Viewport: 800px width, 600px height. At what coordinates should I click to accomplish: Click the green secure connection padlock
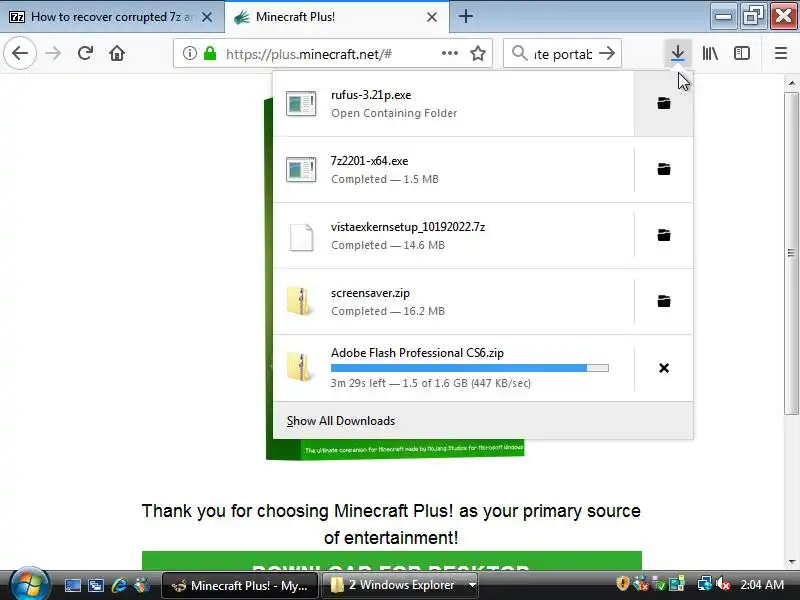210,53
